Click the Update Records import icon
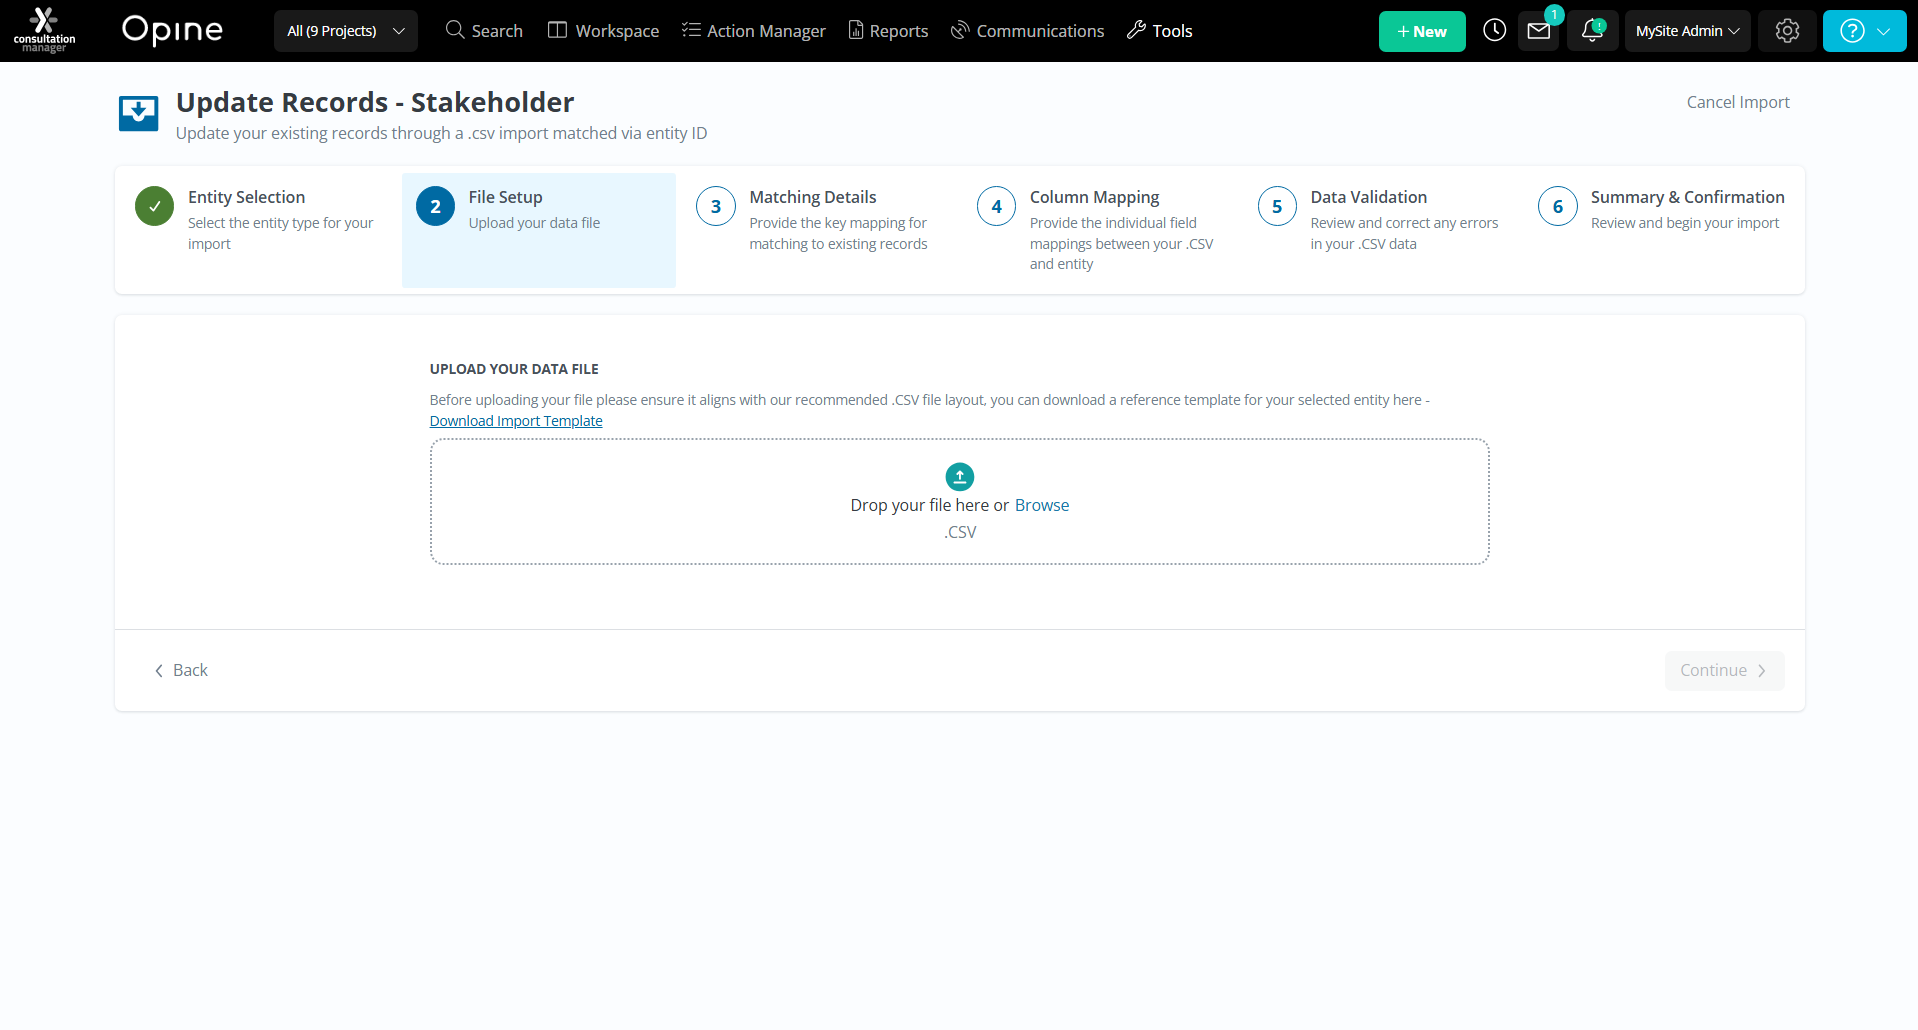Screen dimensions: 1918x1030 [138, 113]
